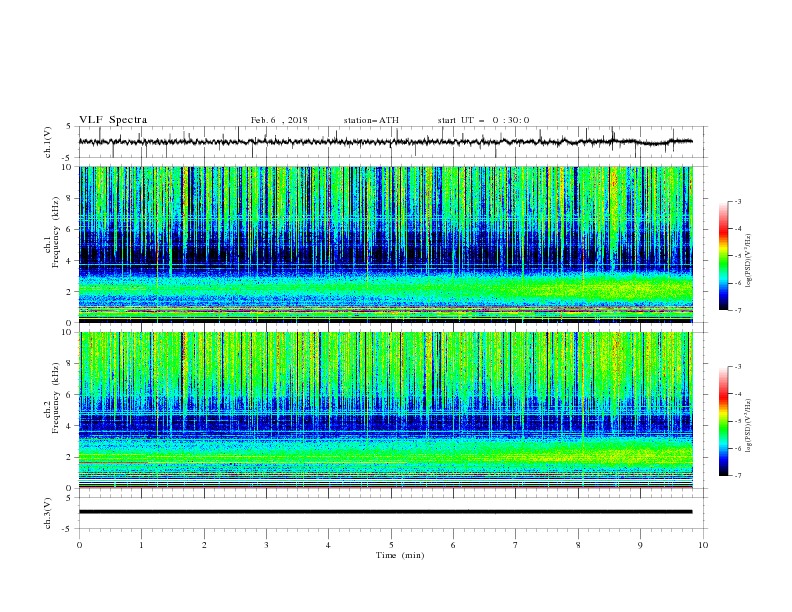The image size is (792, 612).
Task: Click the time axis tick label "7"
Action: (x=516, y=545)
